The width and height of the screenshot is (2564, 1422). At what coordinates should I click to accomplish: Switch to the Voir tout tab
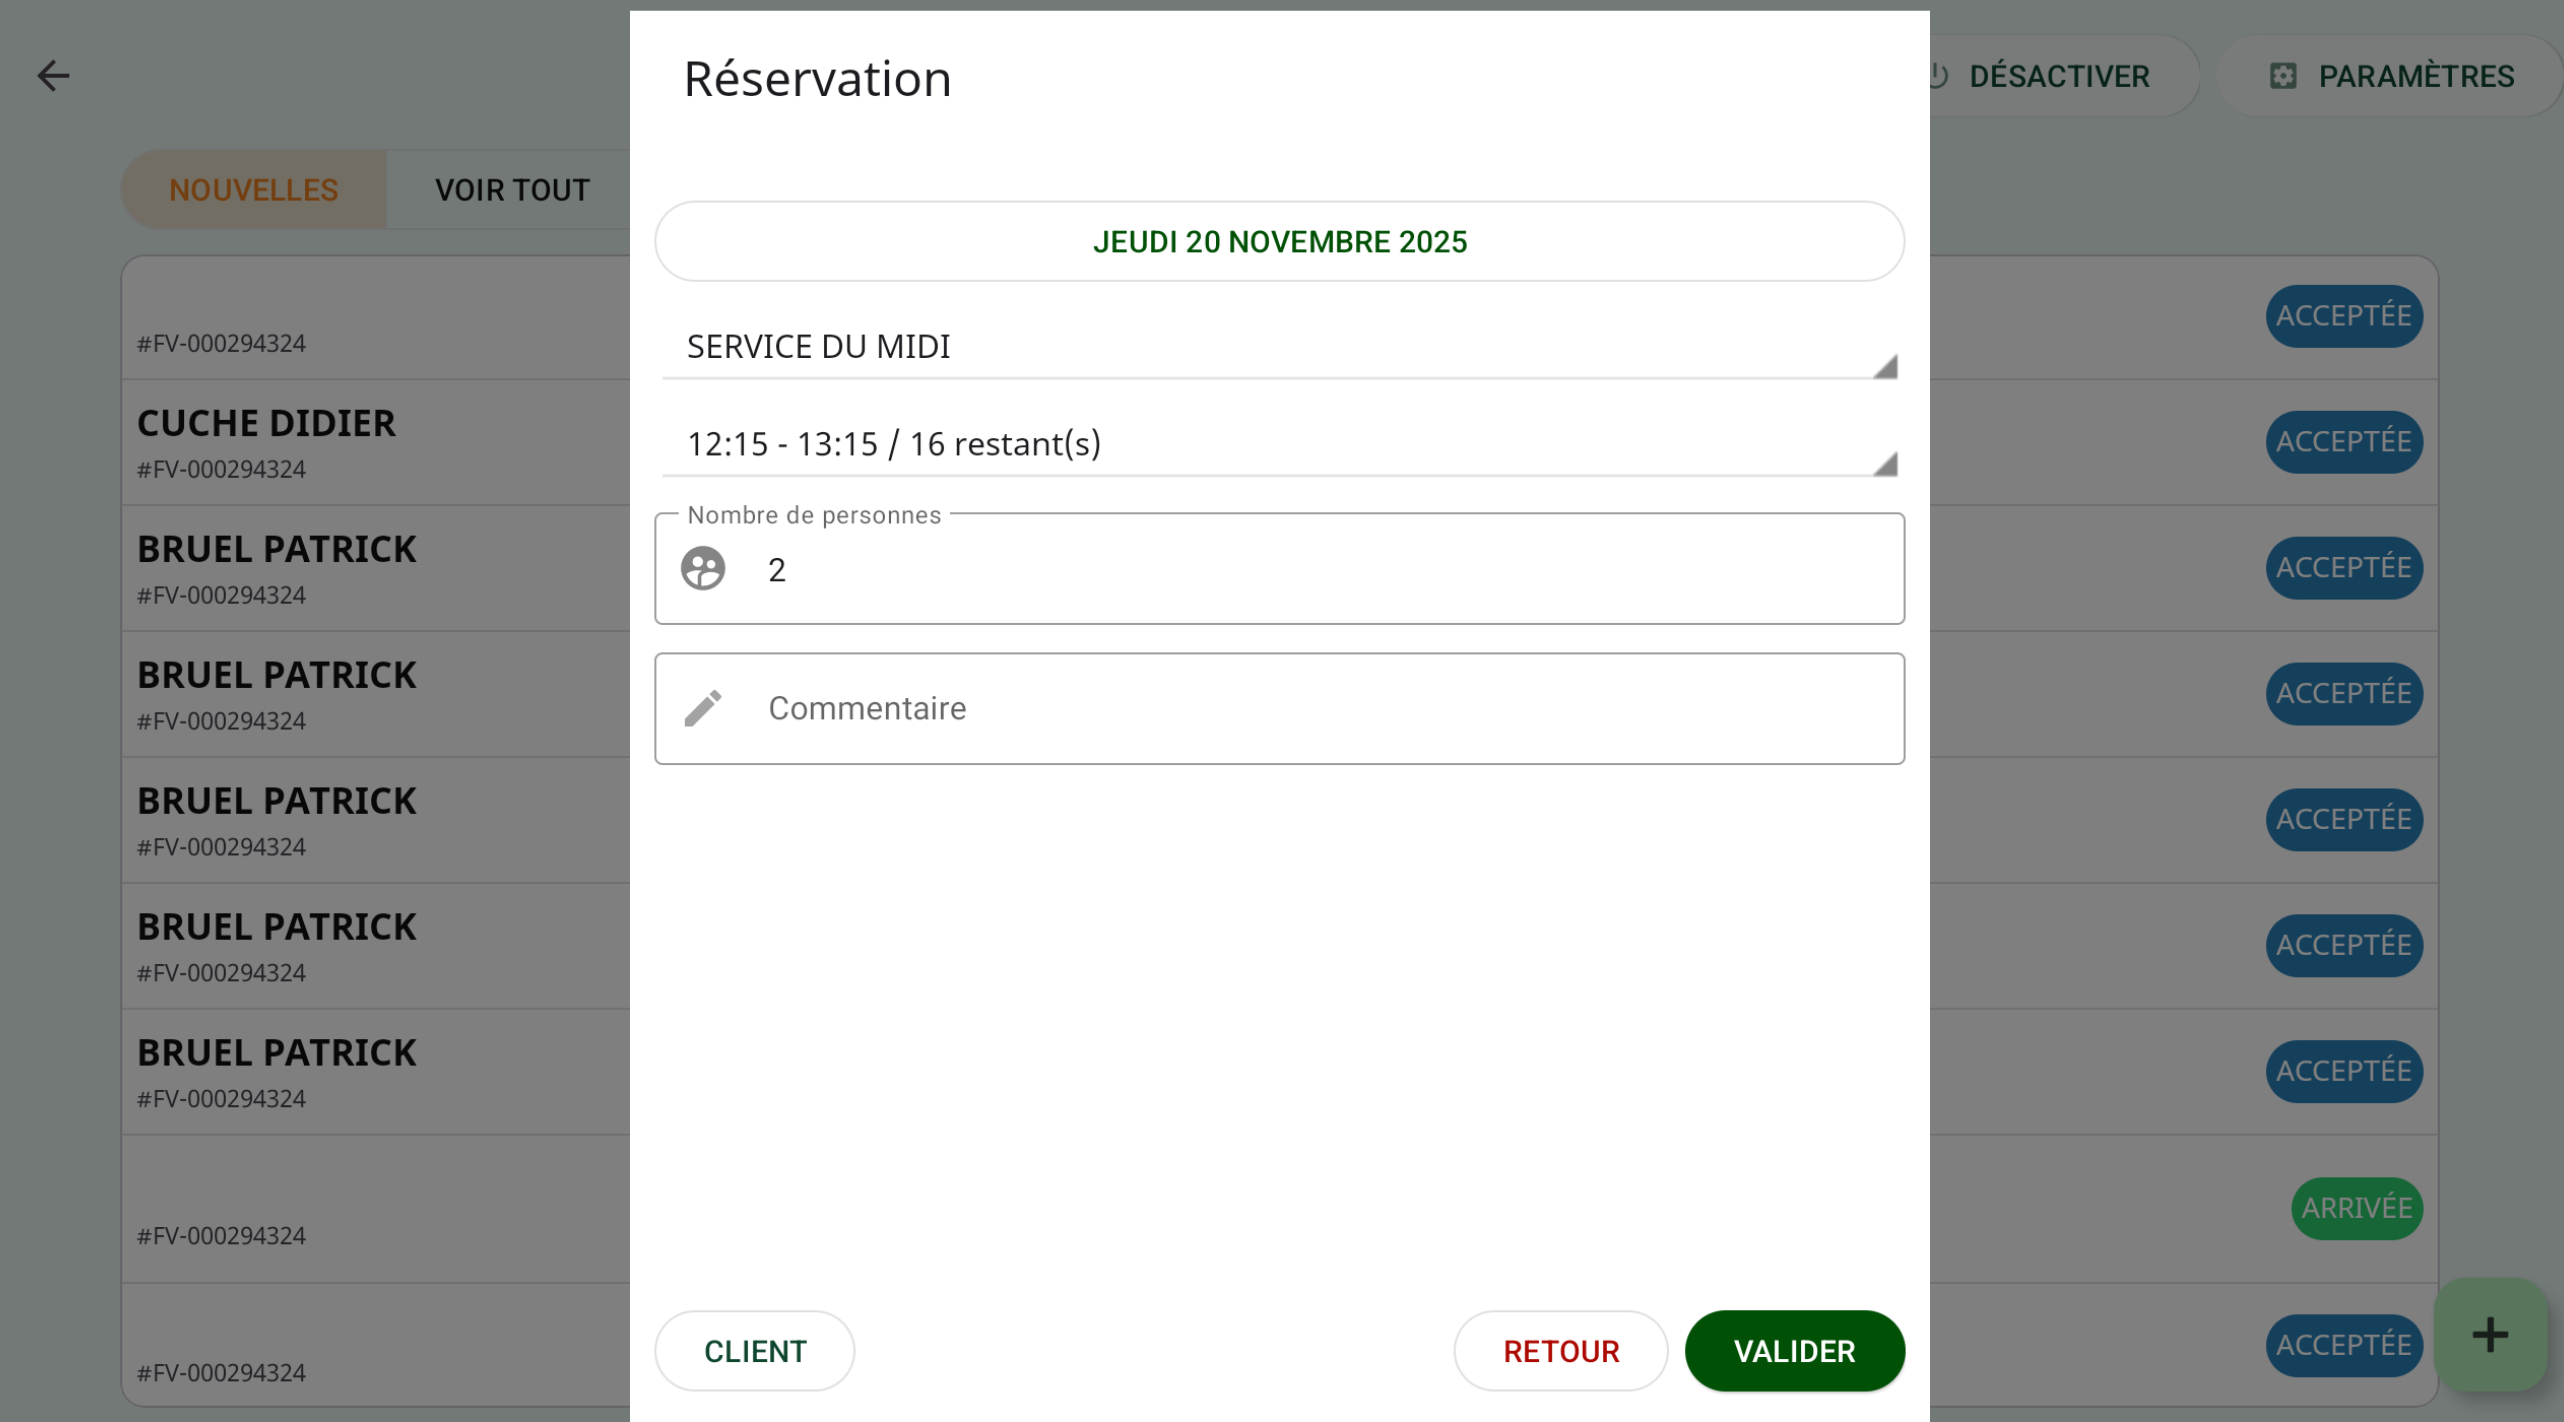click(512, 190)
